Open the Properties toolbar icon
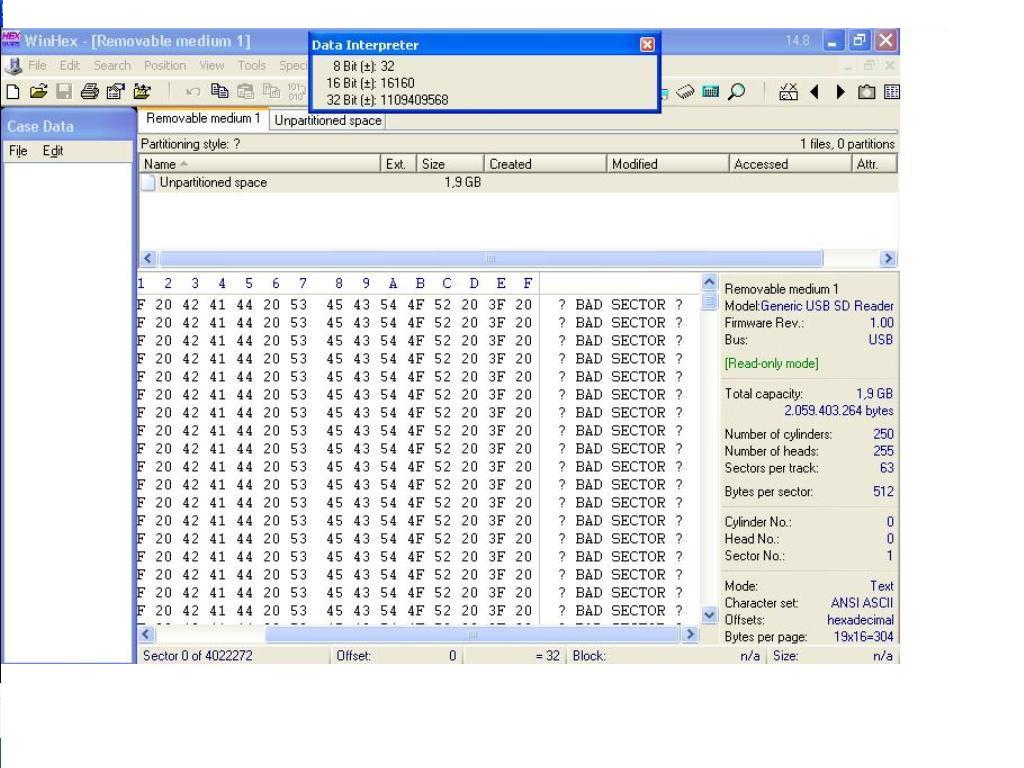Image resolution: width=1024 pixels, height=768 pixels. (115, 92)
